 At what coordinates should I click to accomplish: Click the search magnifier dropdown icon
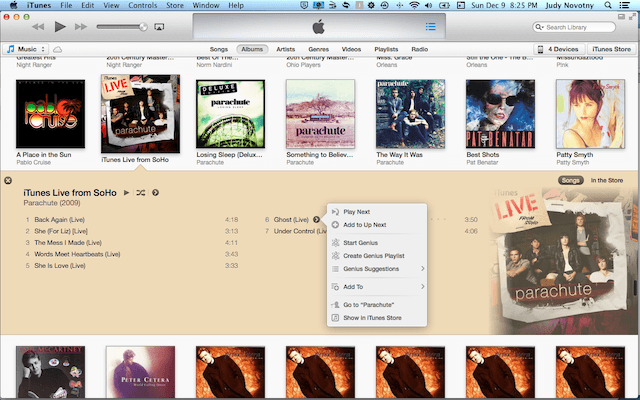540,27
